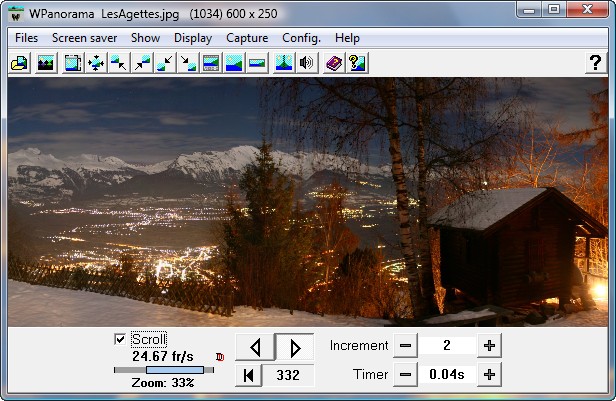Uncheck the Scroll checkbox
Screen dimensions: 616x401
tap(120, 339)
